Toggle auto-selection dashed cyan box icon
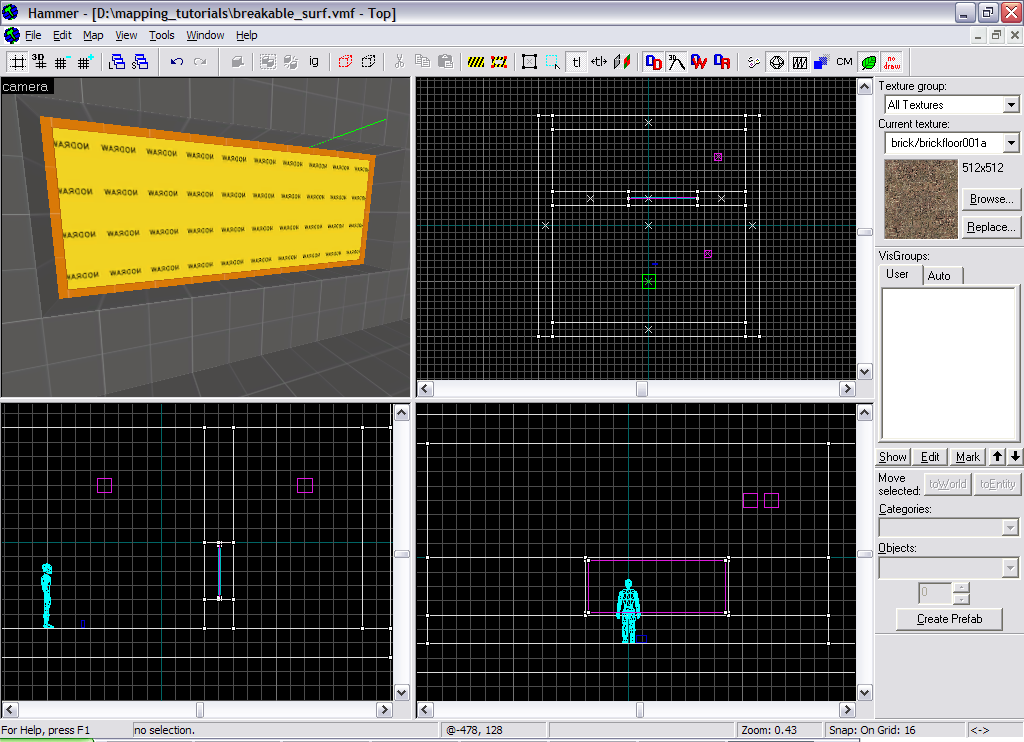1024x742 pixels. pyautogui.click(x=552, y=62)
